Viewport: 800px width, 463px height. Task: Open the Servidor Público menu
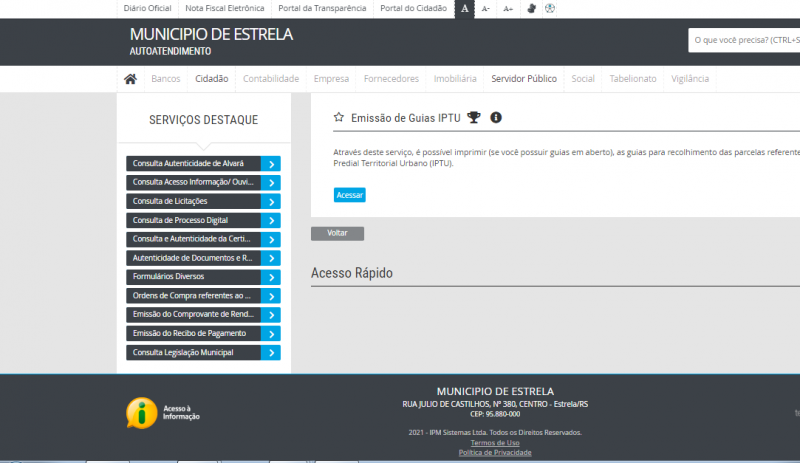523,79
